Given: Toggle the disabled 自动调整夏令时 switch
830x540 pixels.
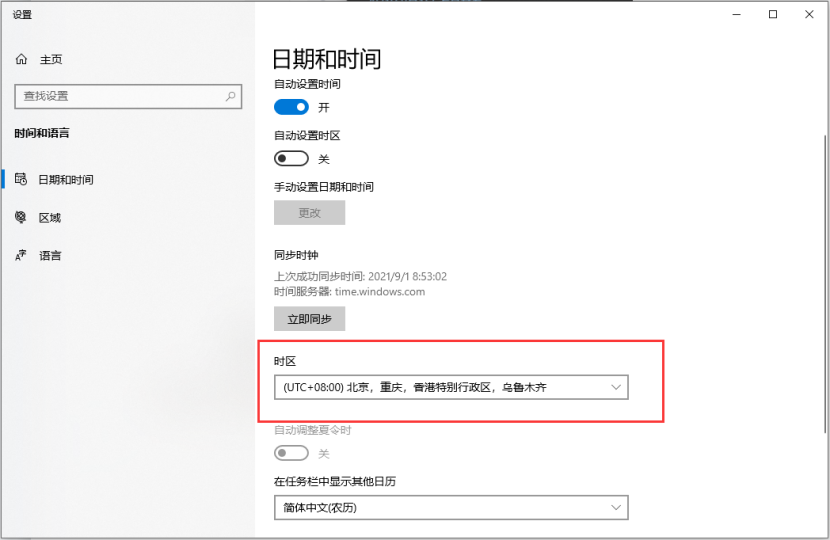Looking at the screenshot, I should point(291,453).
